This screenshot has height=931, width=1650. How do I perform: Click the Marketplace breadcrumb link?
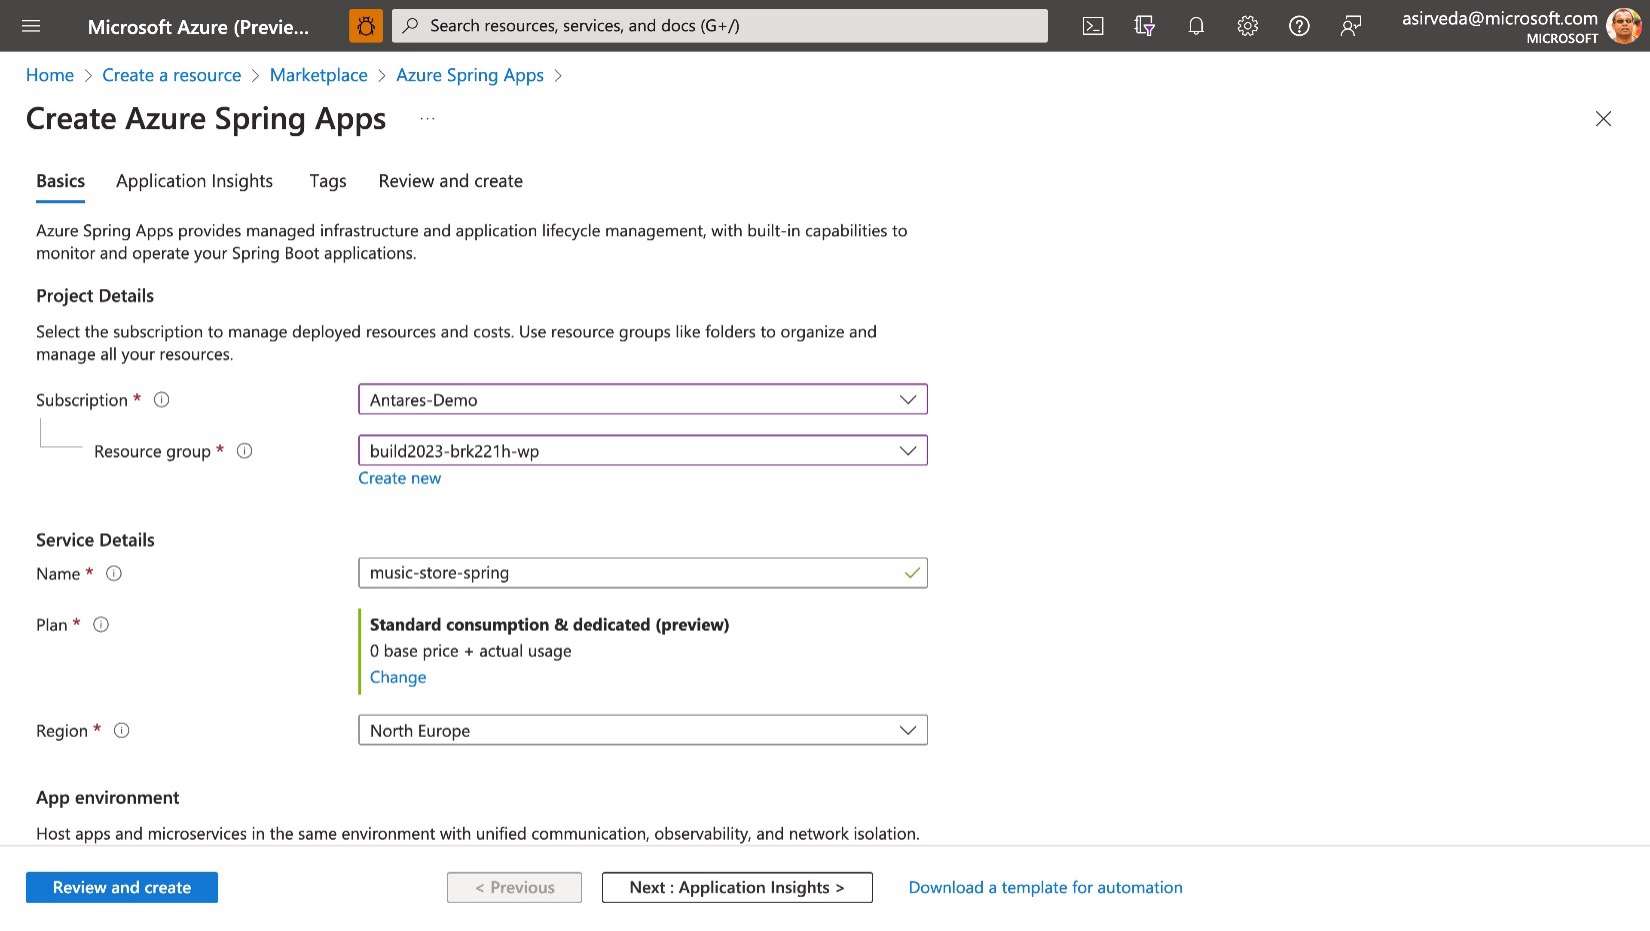[319, 75]
